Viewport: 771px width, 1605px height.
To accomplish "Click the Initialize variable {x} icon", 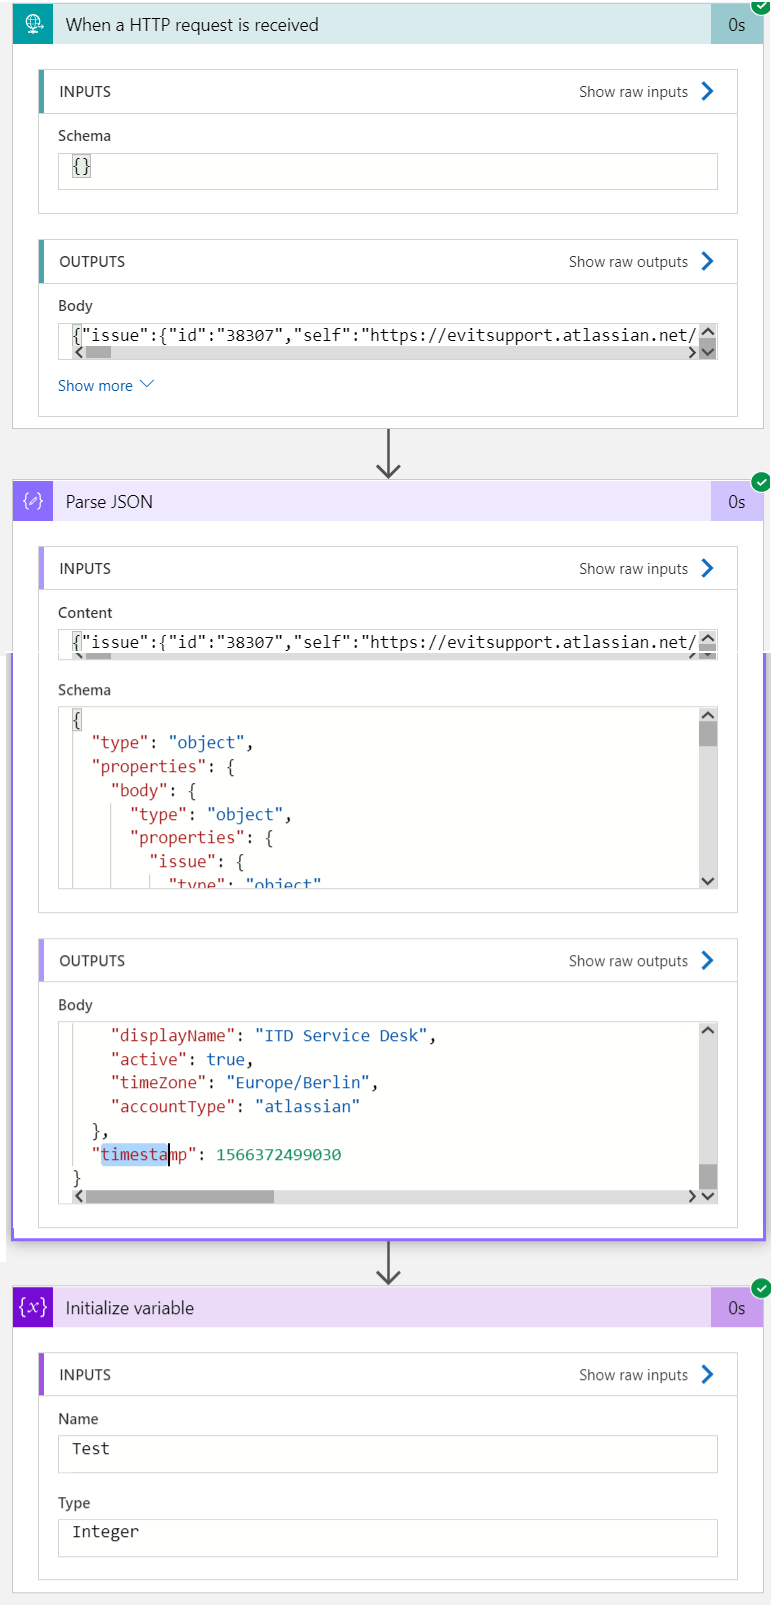I will [32, 1307].
